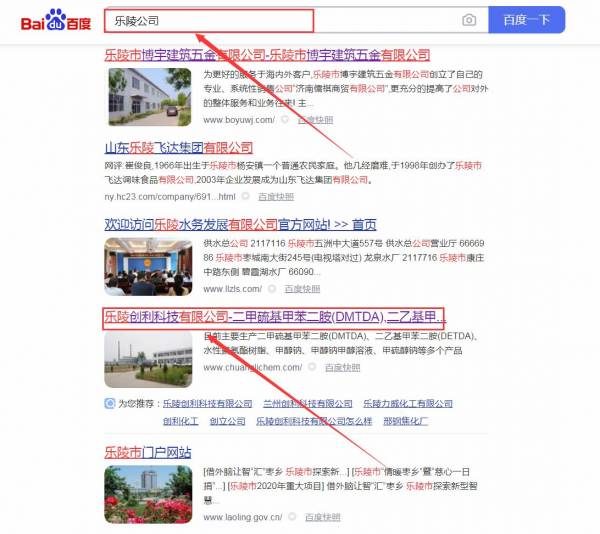Click the blue 为您推荐 recommendation icon
Viewport: 600px width, 534px height.
109,403
